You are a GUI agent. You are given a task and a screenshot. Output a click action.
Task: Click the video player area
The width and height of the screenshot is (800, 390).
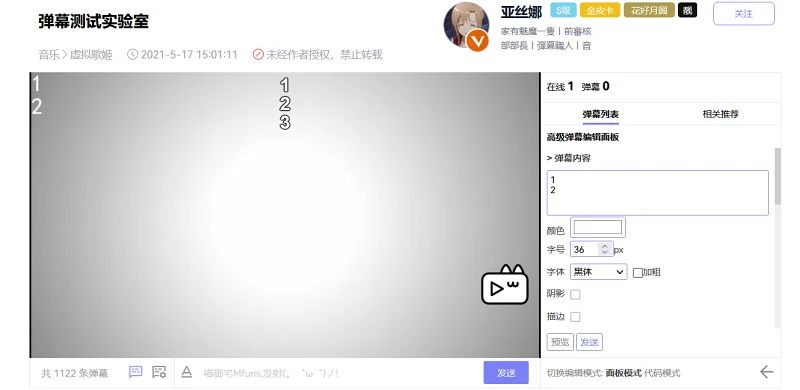tap(285, 215)
